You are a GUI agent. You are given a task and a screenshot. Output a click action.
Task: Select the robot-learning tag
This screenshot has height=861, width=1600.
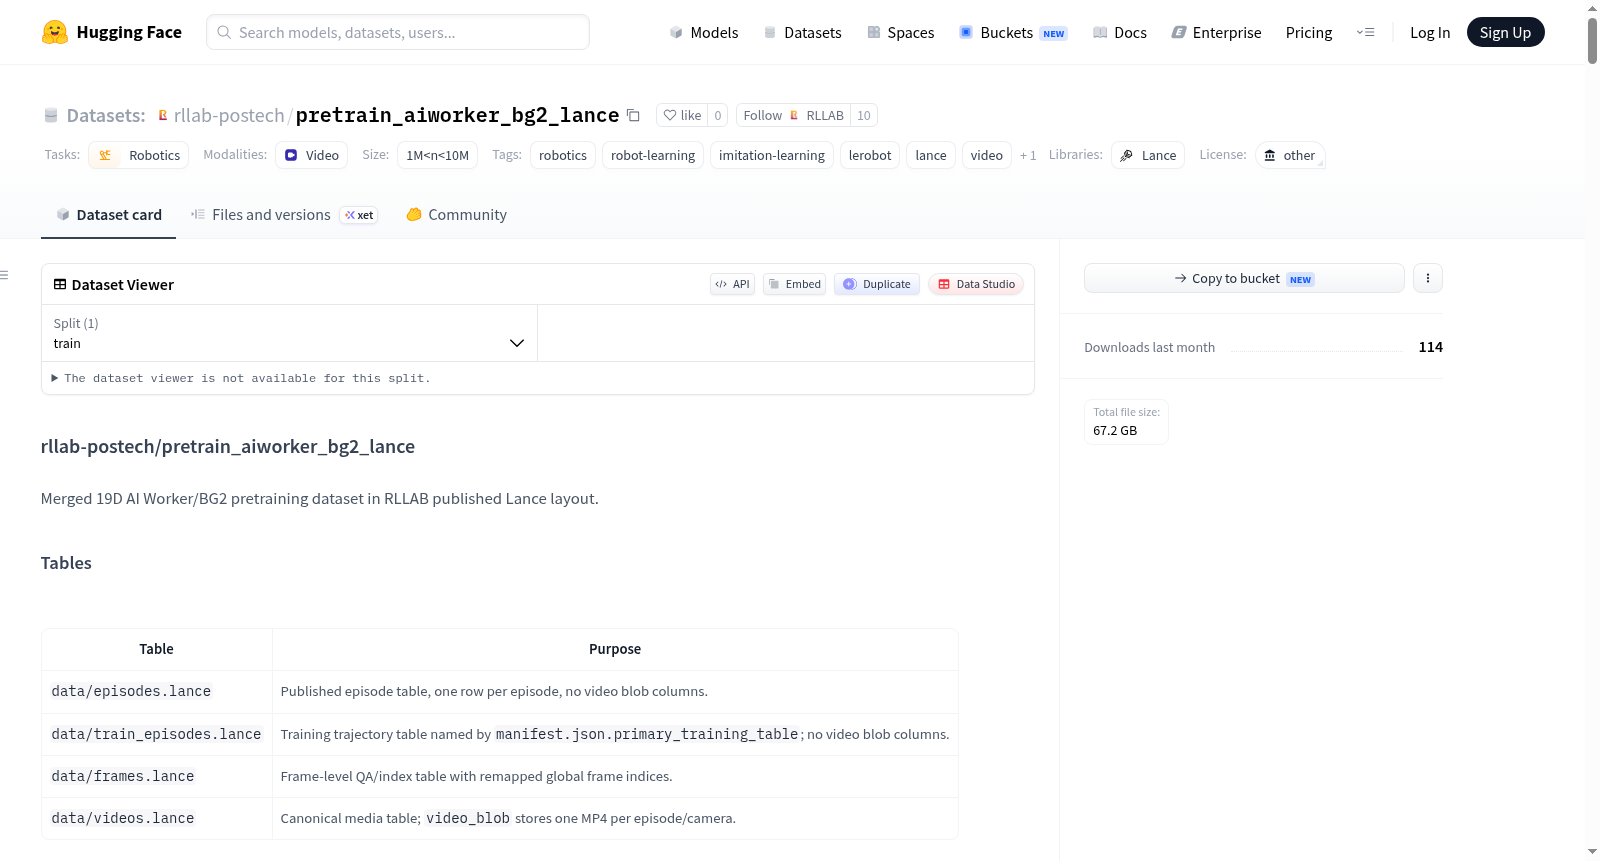(653, 155)
